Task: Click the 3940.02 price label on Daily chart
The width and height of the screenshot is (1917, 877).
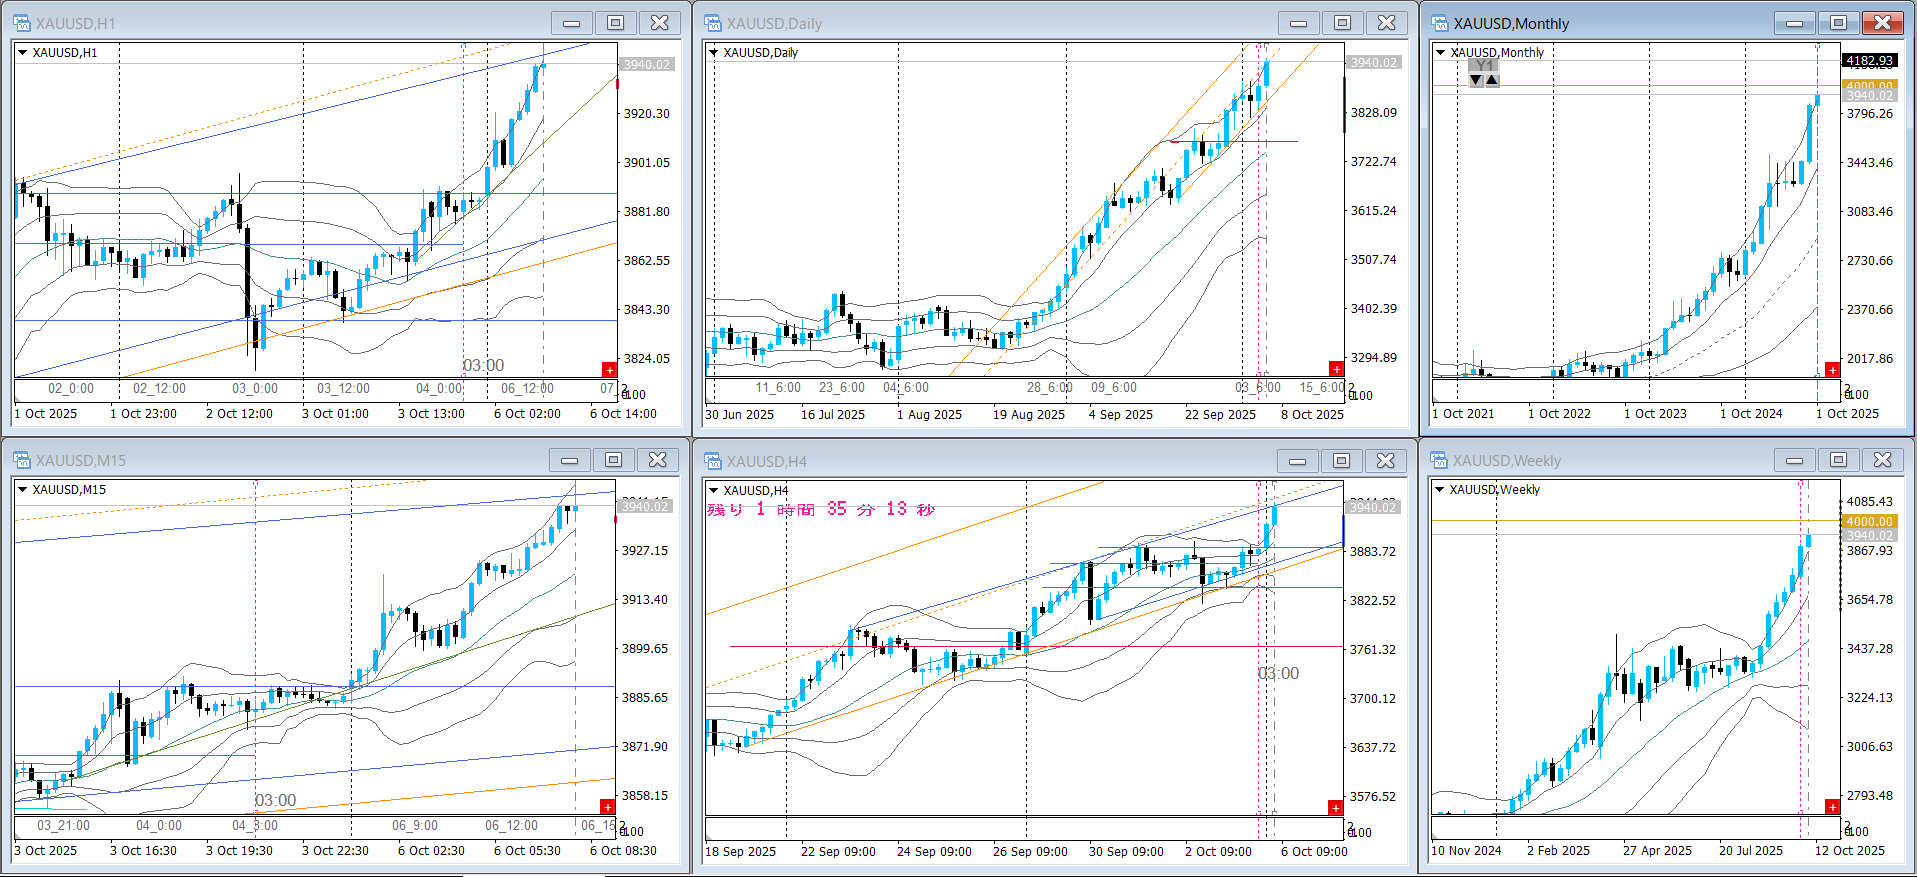Action: pyautogui.click(x=1374, y=63)
